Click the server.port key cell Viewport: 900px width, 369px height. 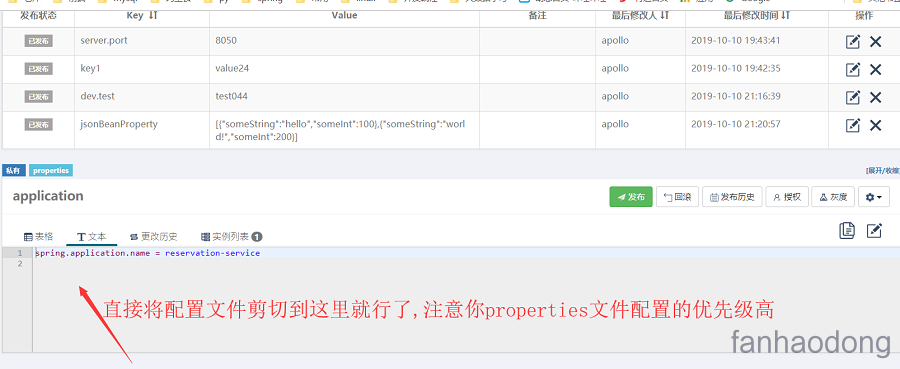click(x=142, y=41)
